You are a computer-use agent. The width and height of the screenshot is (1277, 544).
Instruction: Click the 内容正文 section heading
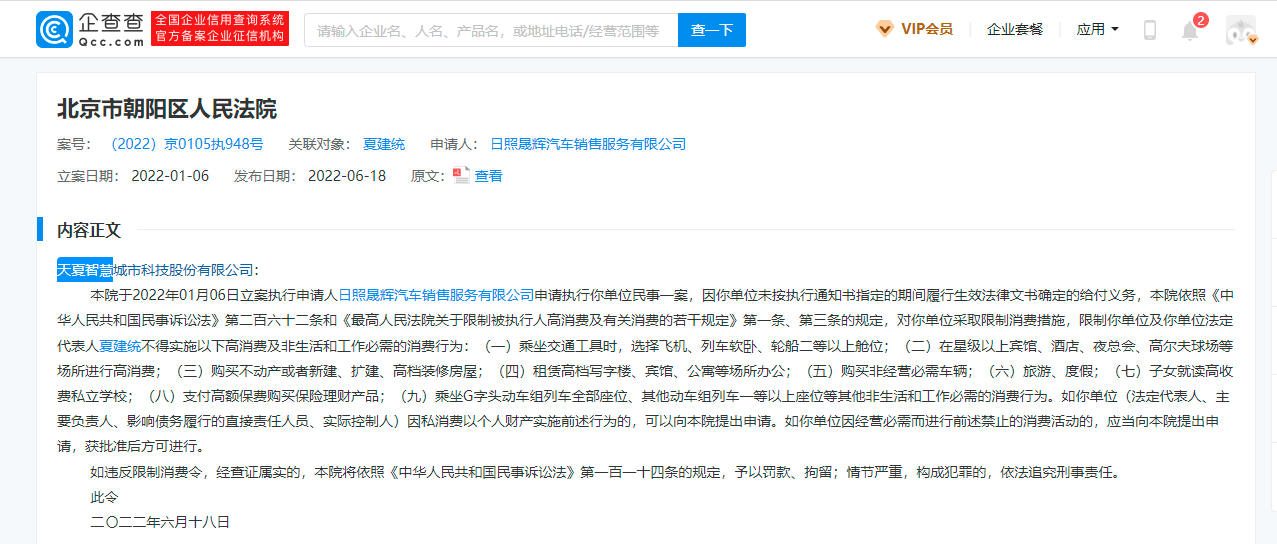tap(89, 230)
